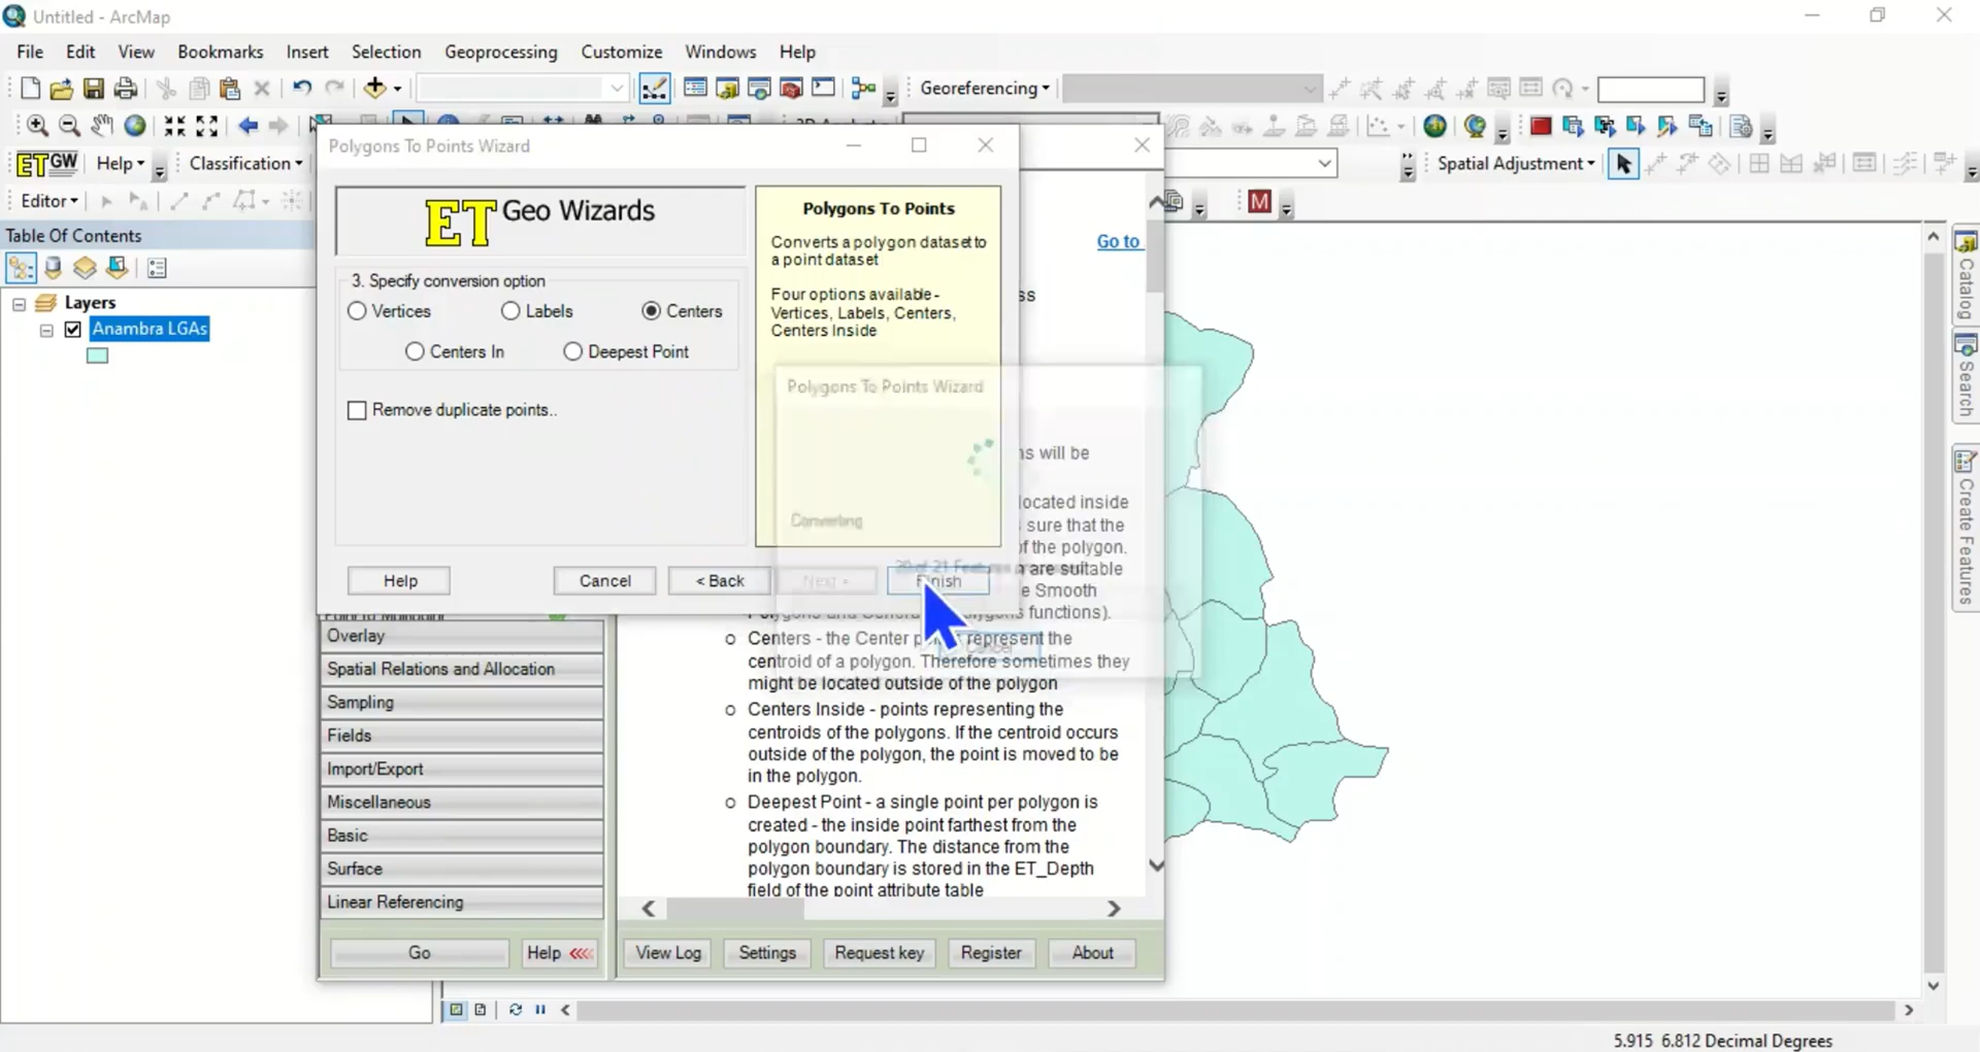Collapse the Layers tree group

(x=19, y=303)
